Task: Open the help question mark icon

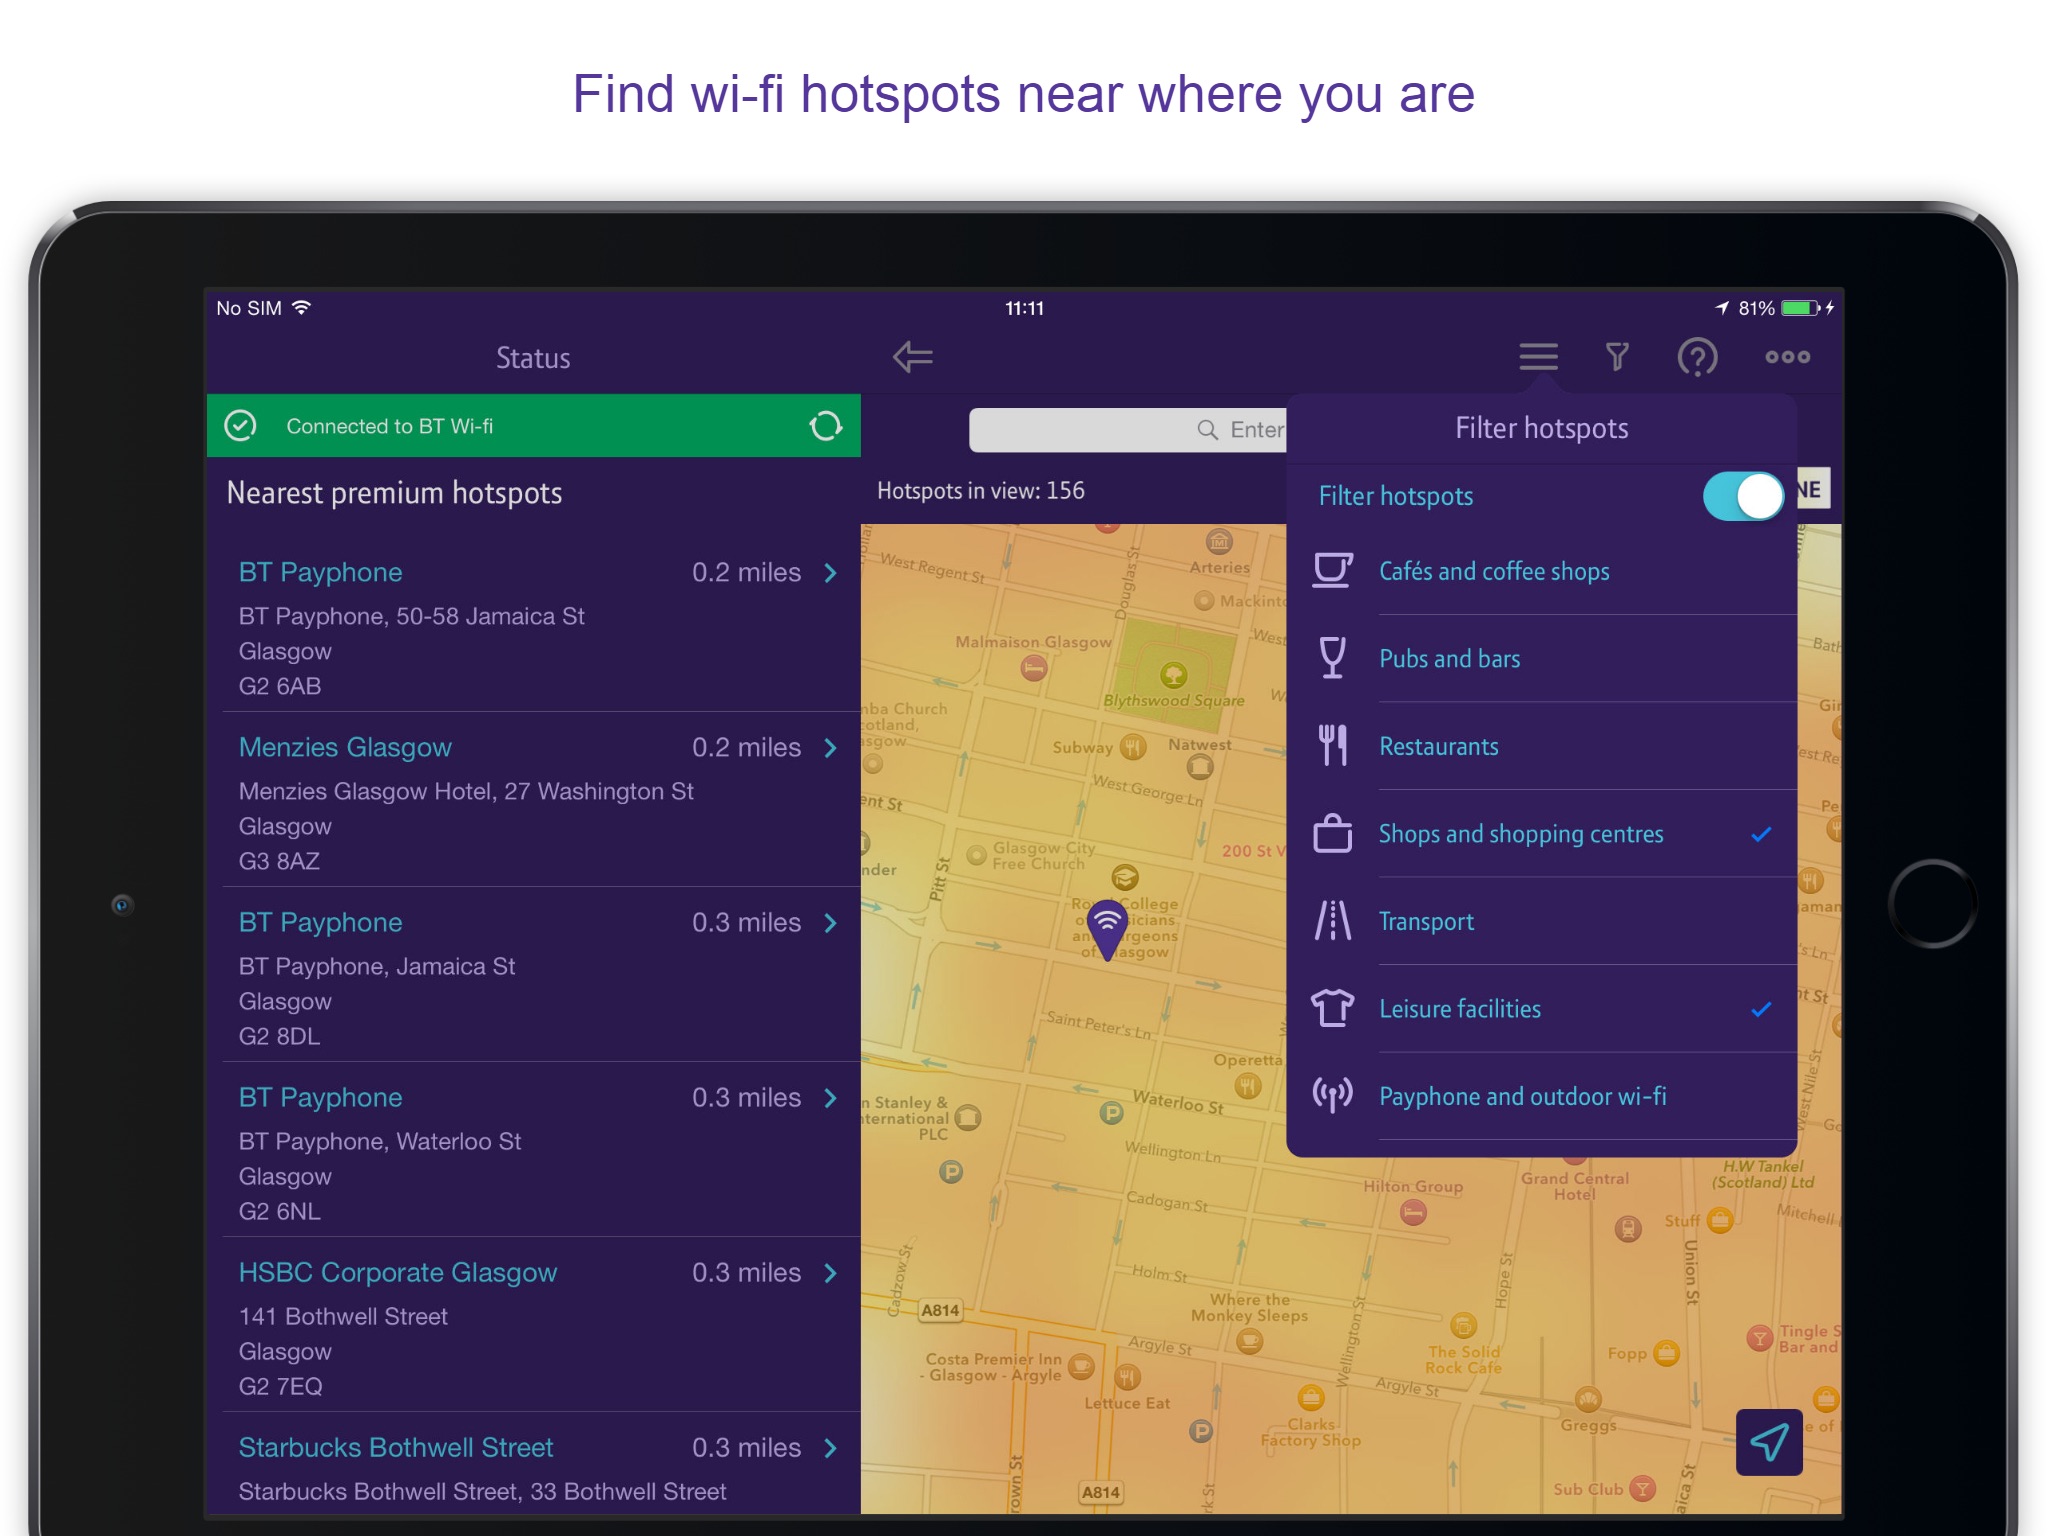Action: [x=1697, y=357]
